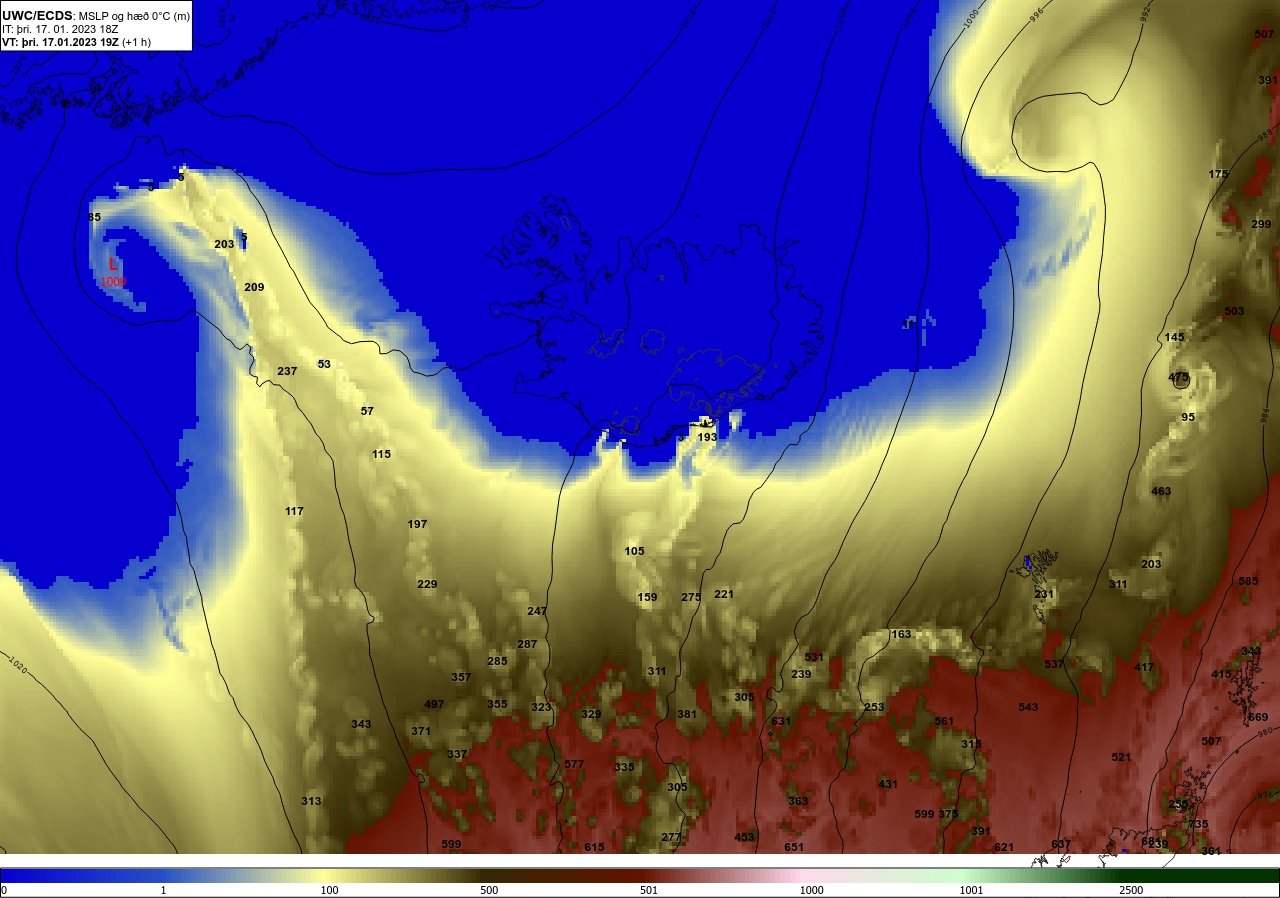Viewport: 1280px width, 898px height.
Task: Click the map value '735'
Action: pos(1198,824)
